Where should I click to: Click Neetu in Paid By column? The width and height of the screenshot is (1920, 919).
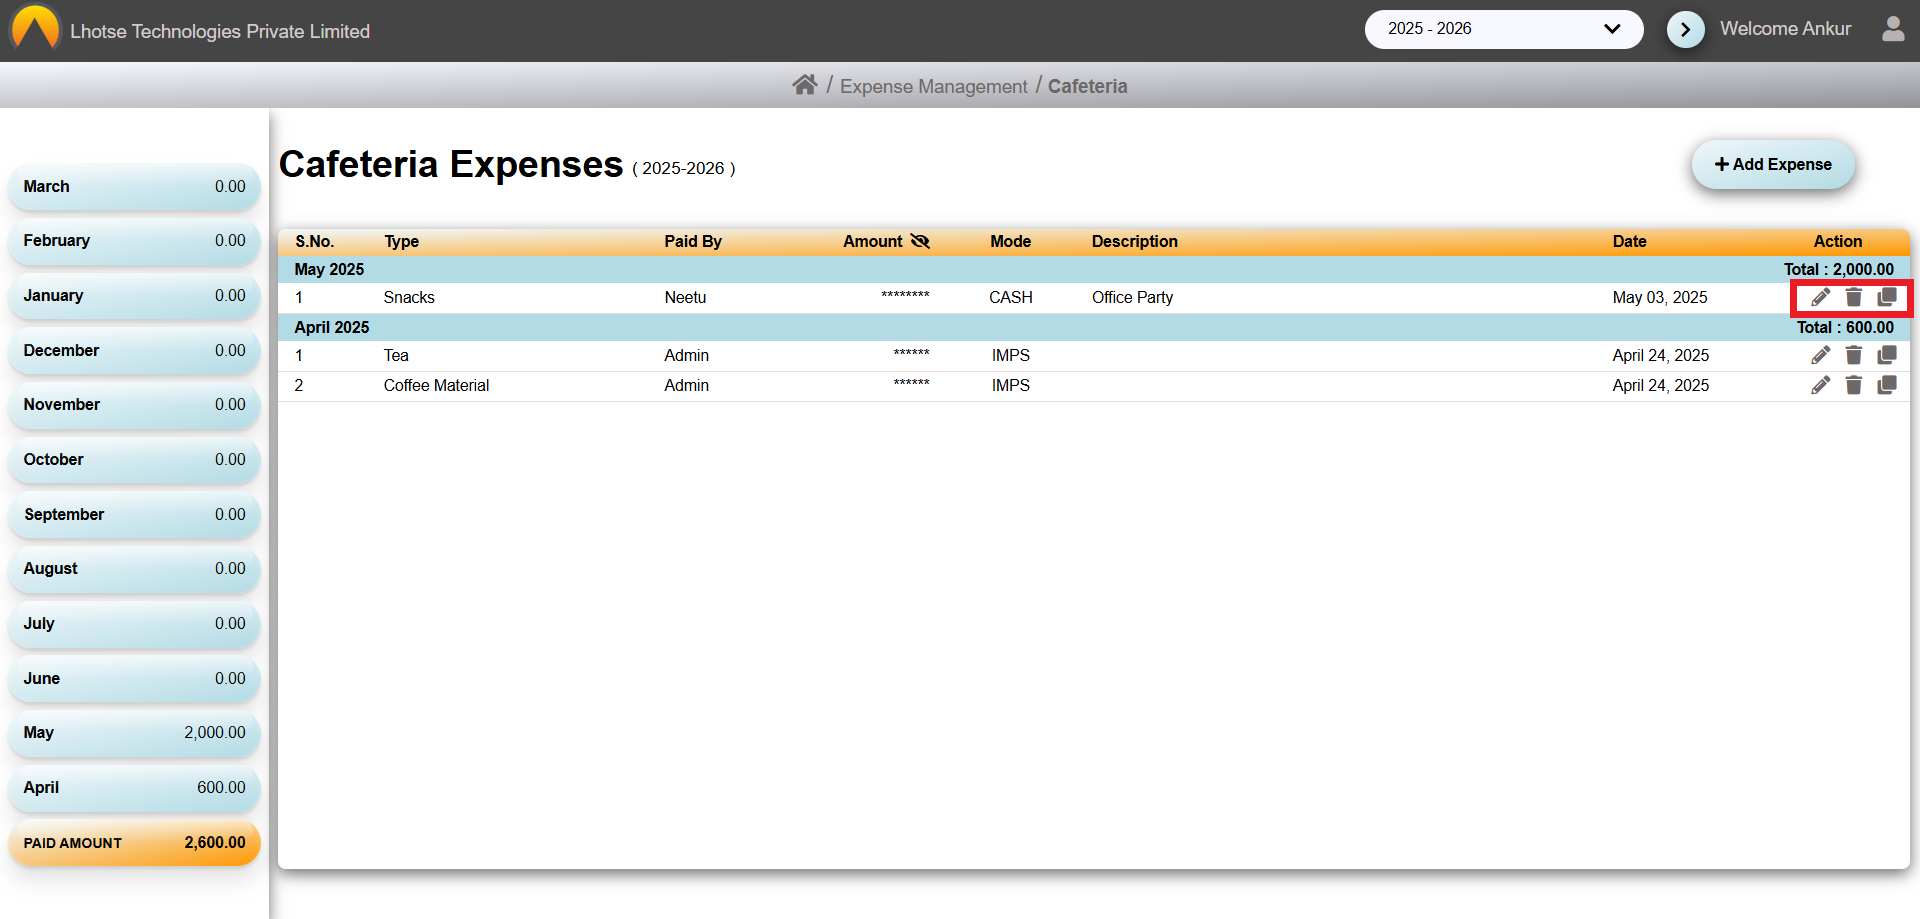point(685,297)
